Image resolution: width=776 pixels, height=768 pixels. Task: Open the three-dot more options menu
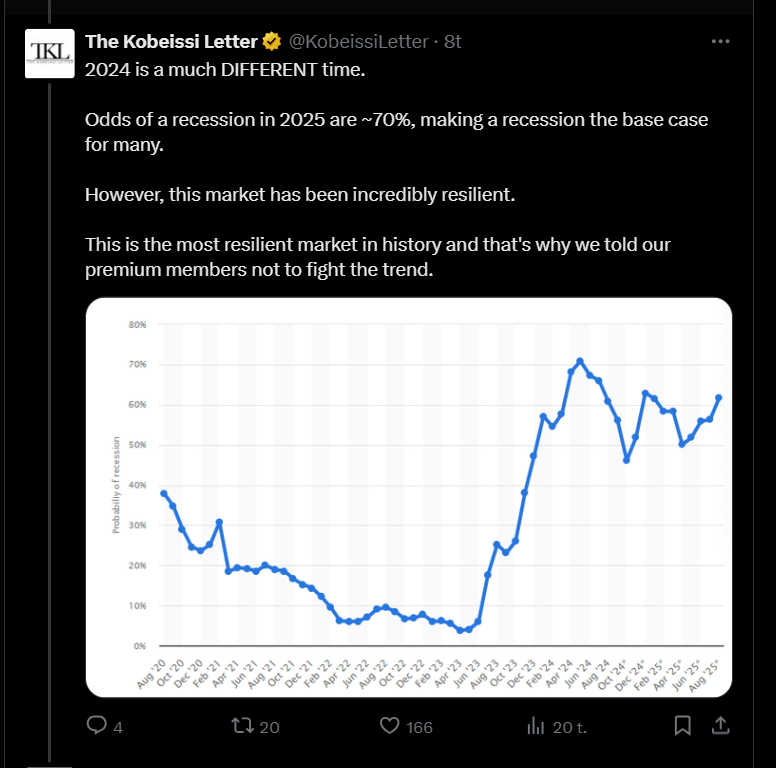click(720, 42)
